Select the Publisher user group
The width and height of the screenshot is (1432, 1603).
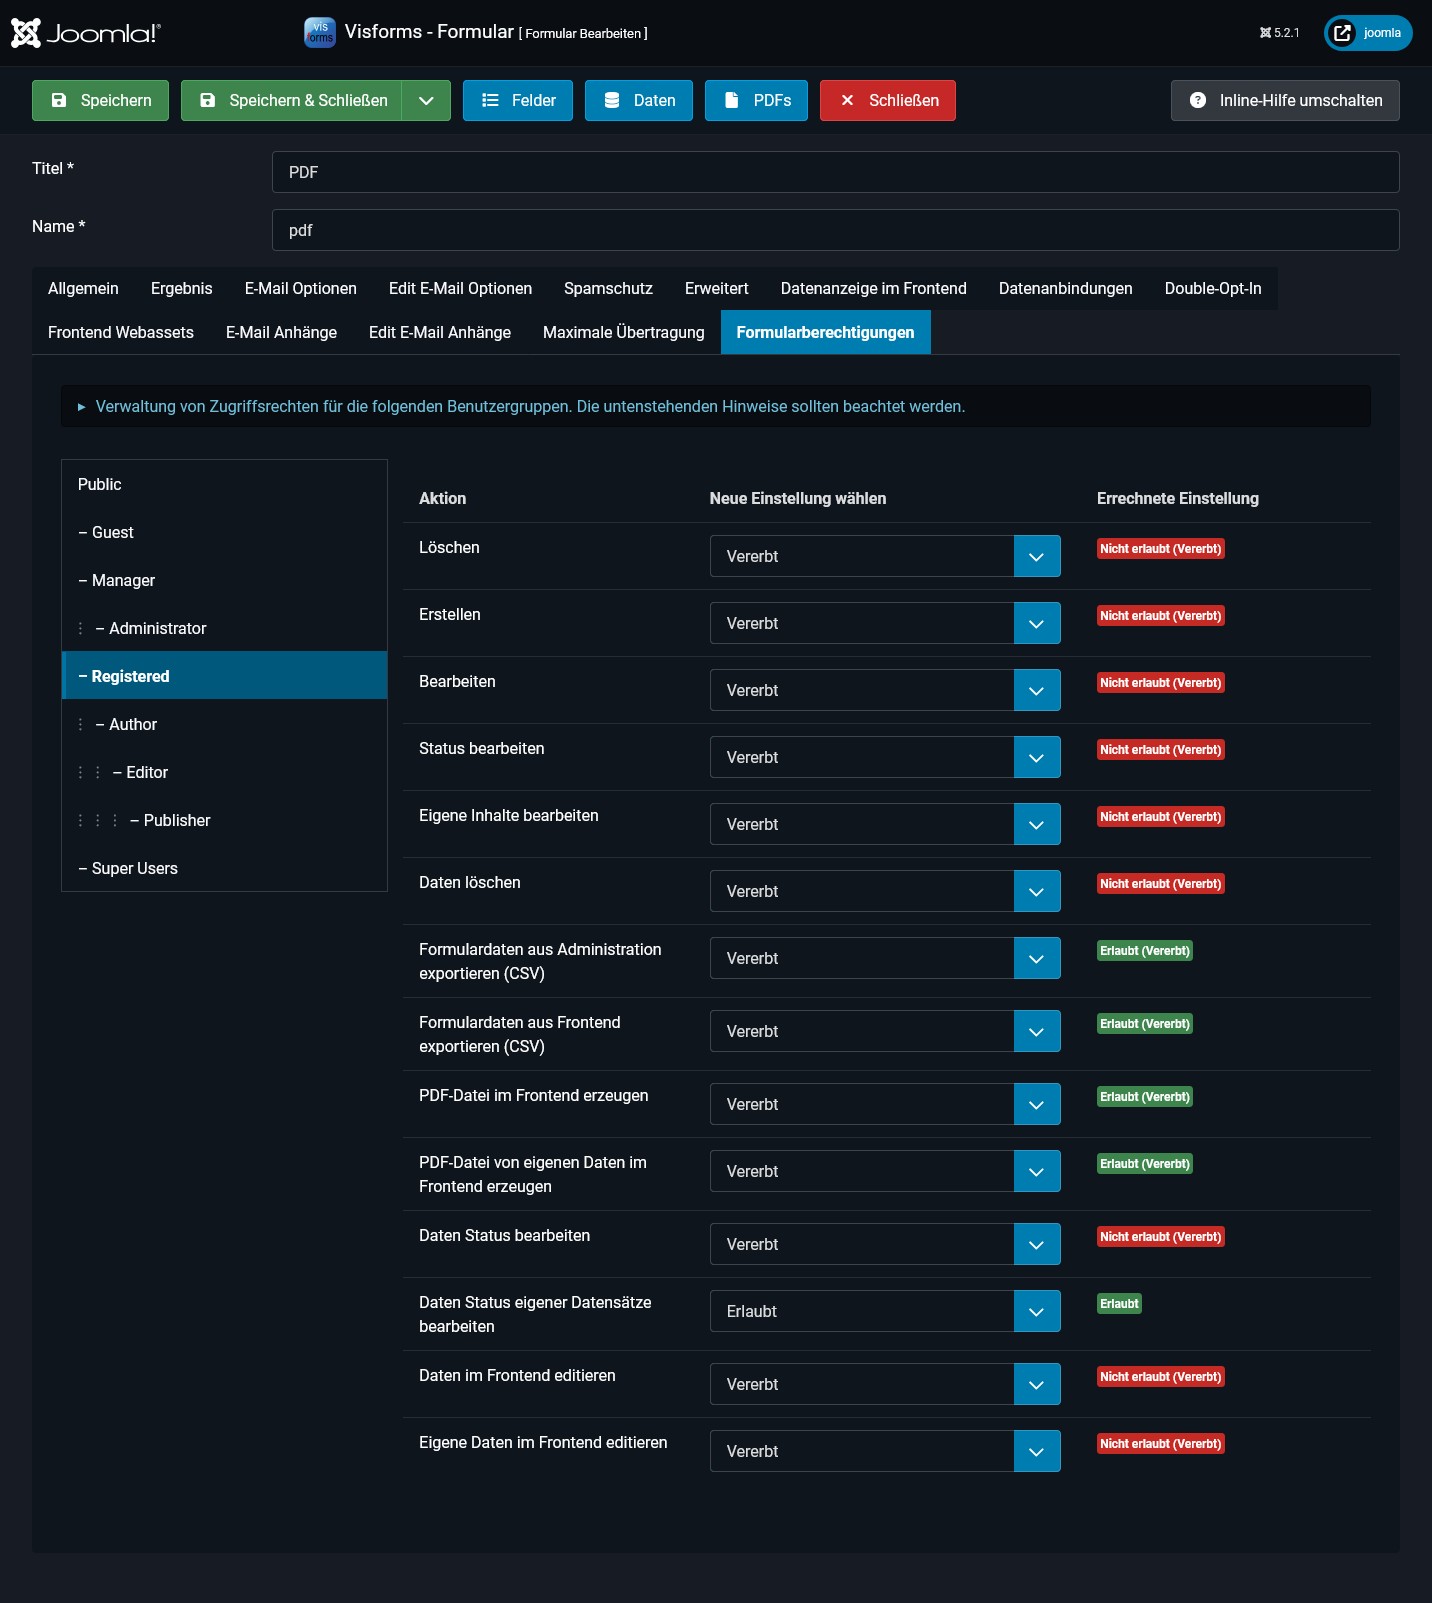tap(176, 820)
